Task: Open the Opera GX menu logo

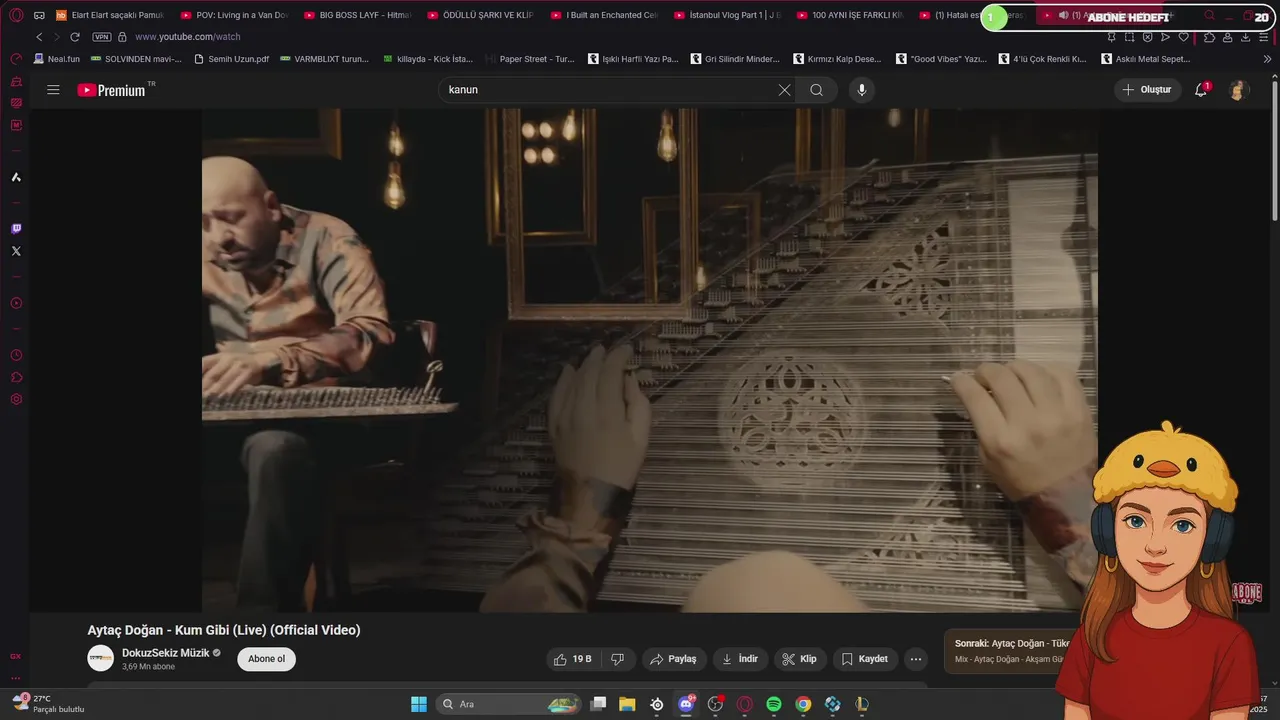Action: click(x=16, y=15)
